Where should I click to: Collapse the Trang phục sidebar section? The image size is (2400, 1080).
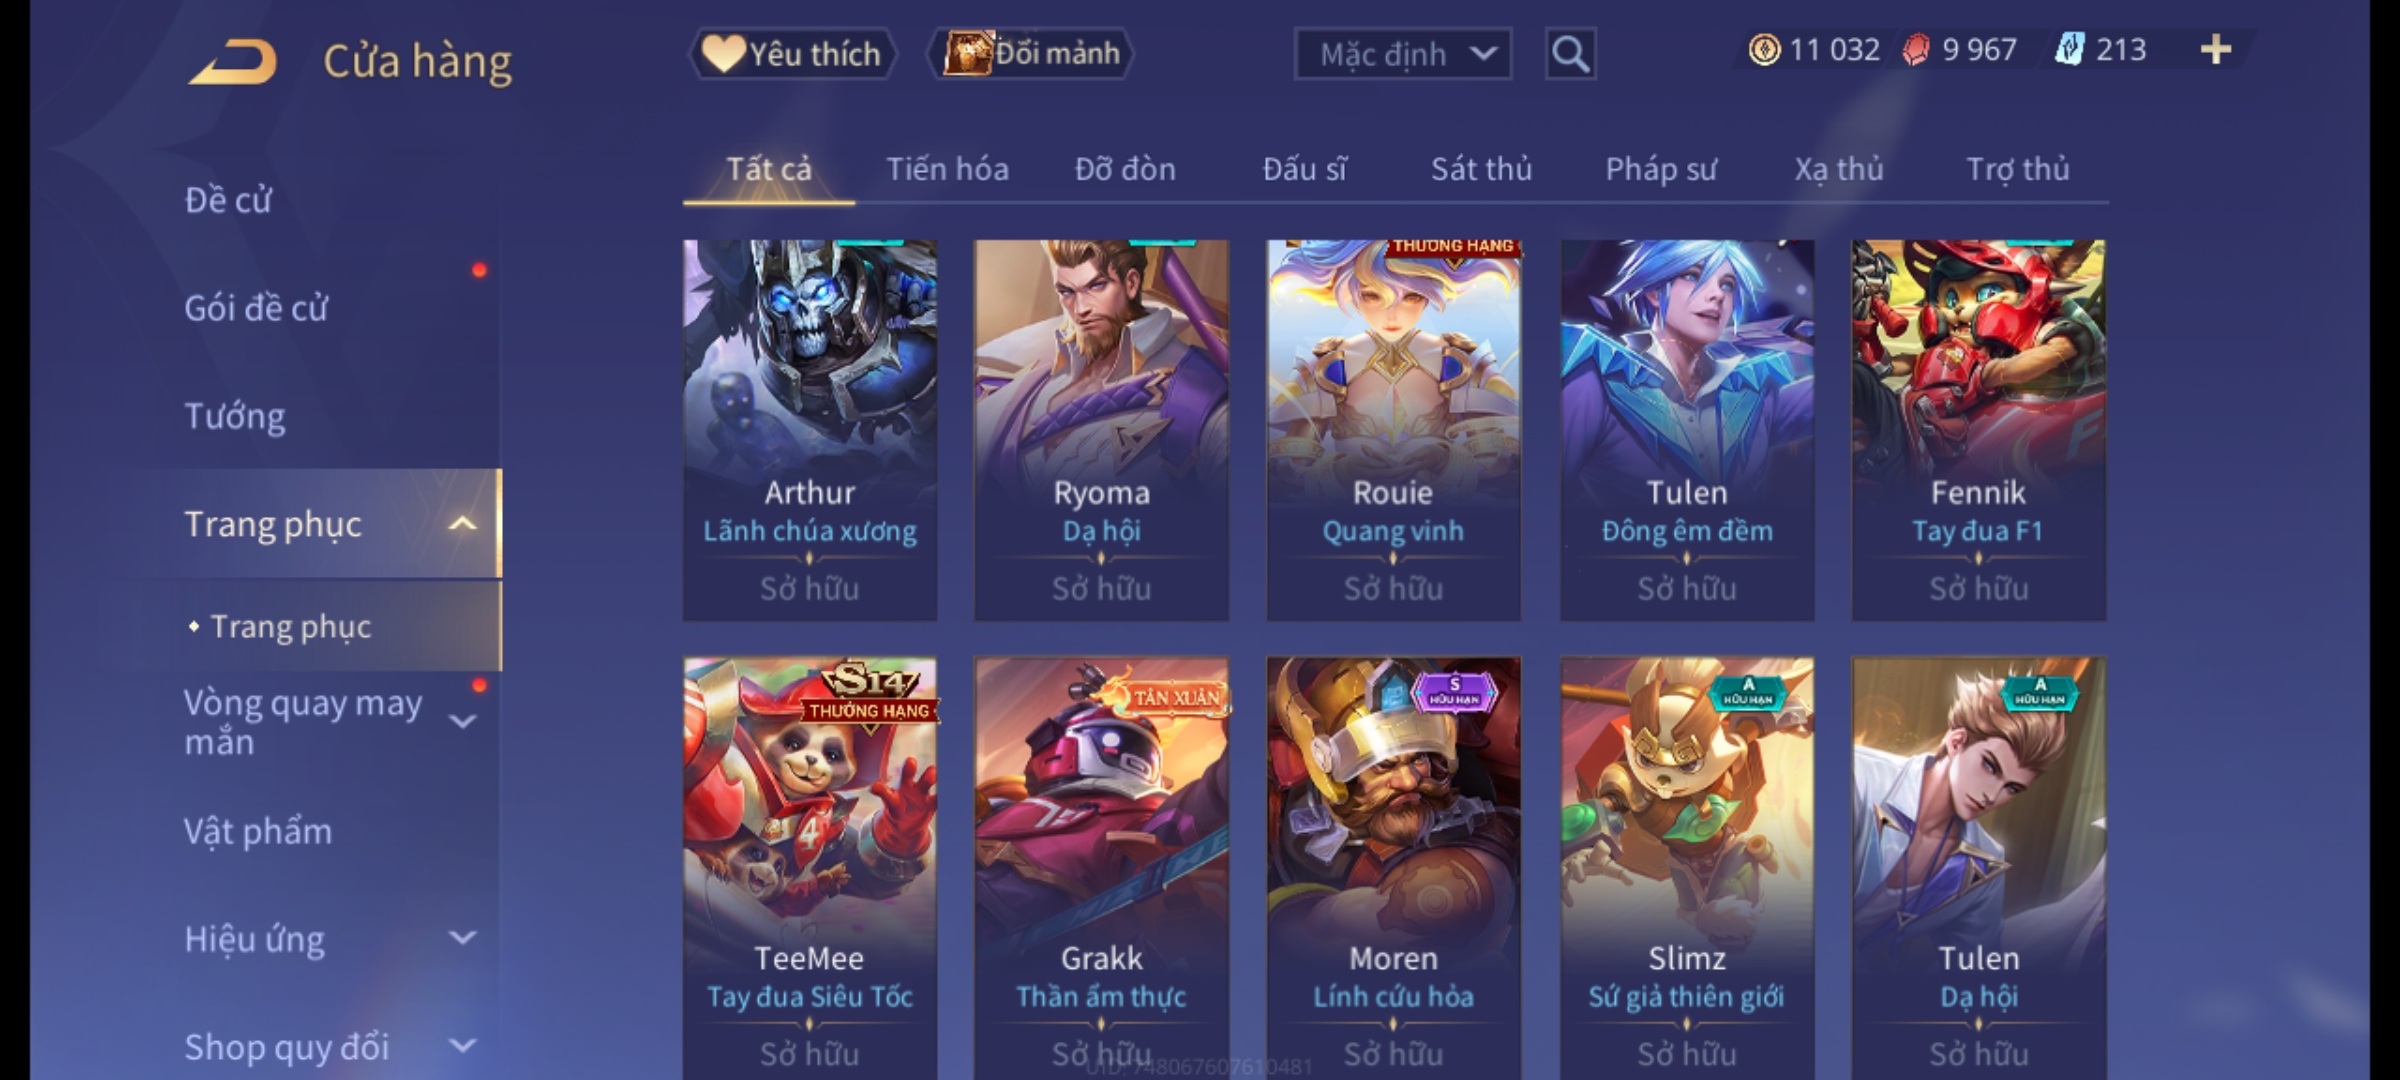[462, 524]
